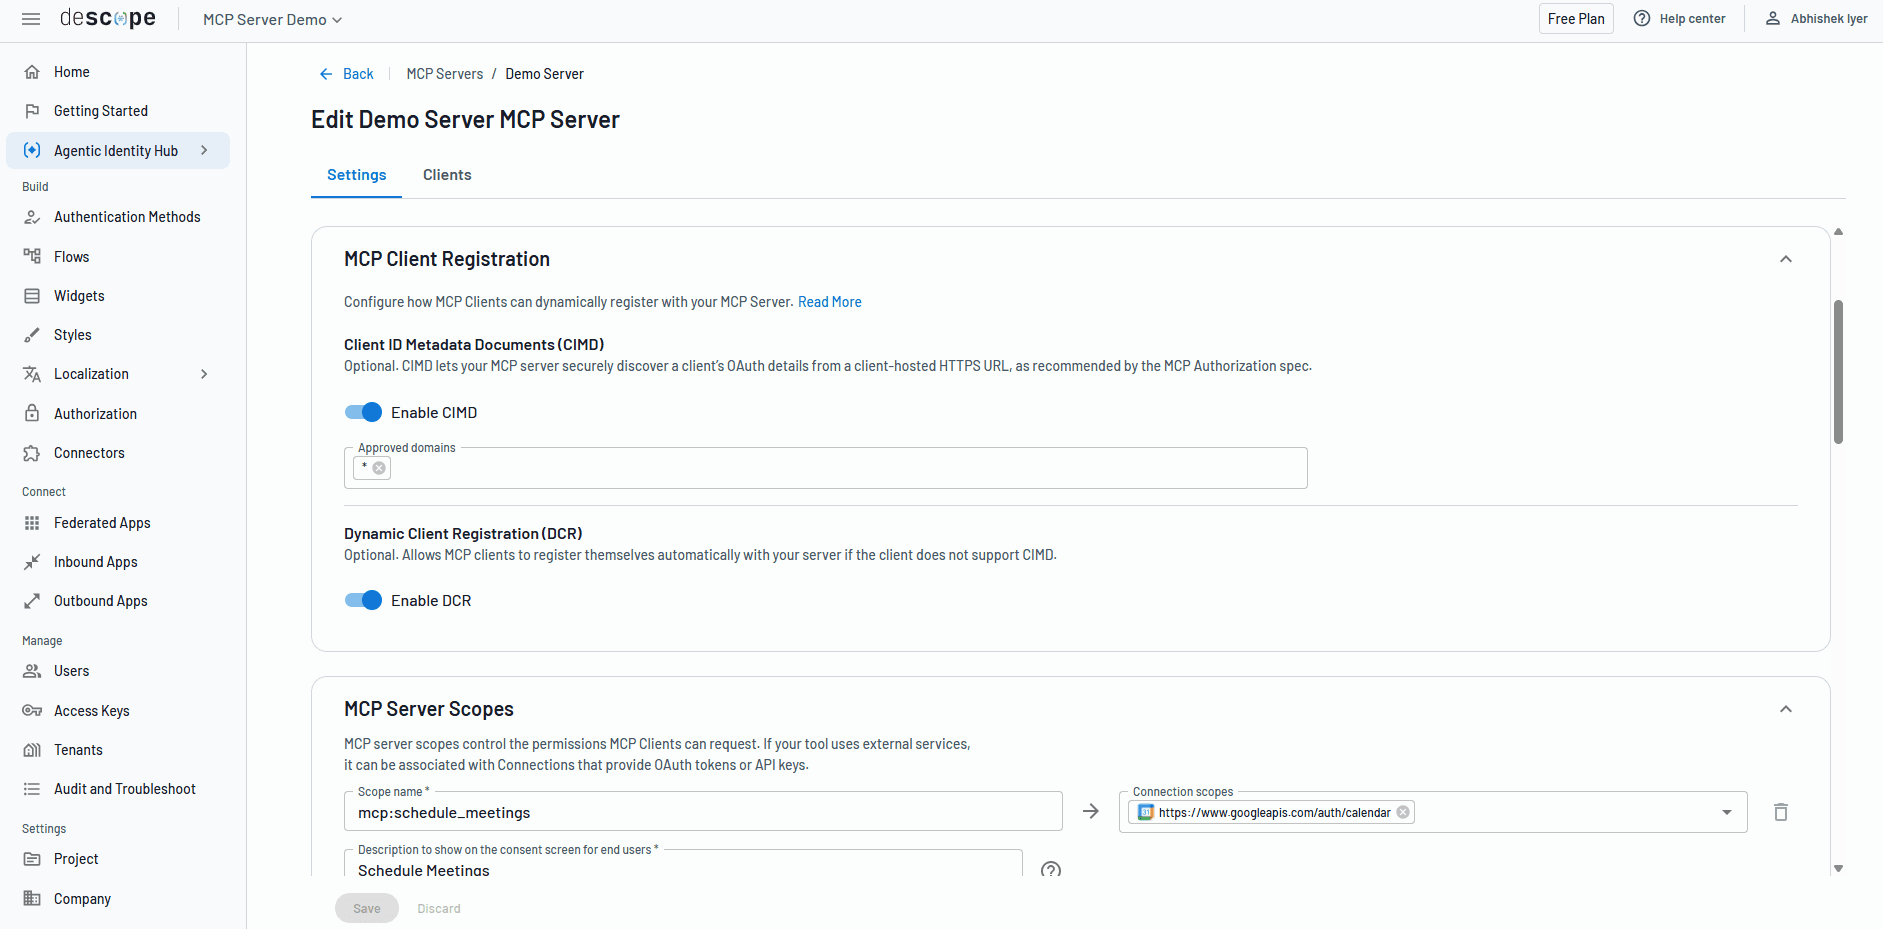Switch to the Clients tab
The height and width of the screenshot is (929, 1883).
446,174
